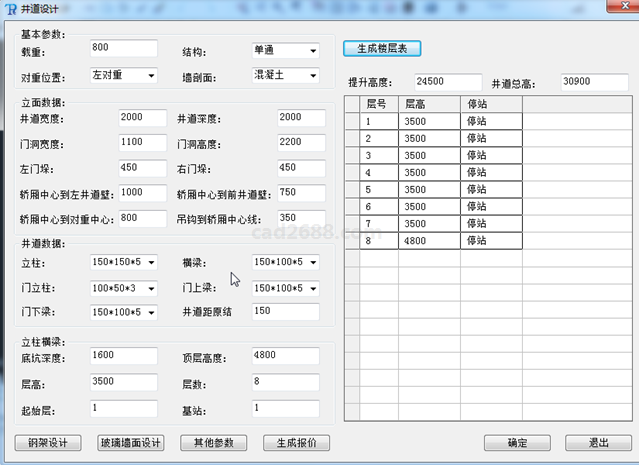
Task: Confirm with the 确定 button
Action: tap(517, 443)
